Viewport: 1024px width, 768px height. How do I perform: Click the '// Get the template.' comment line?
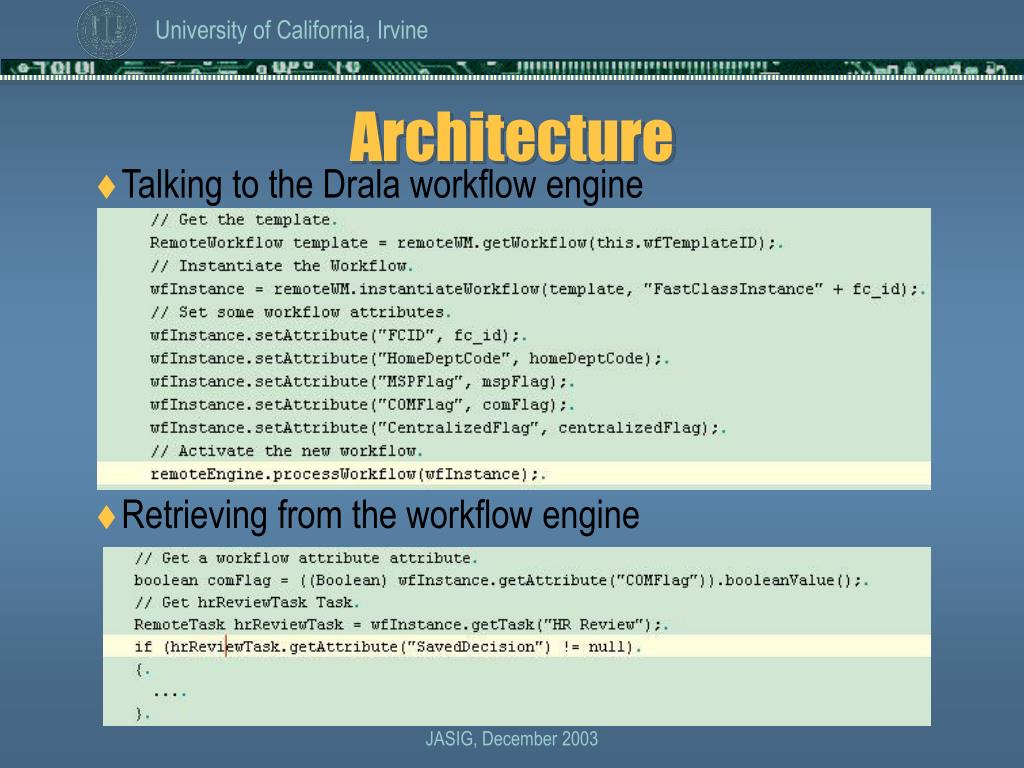pyautogui.click(x=243, y=220)
